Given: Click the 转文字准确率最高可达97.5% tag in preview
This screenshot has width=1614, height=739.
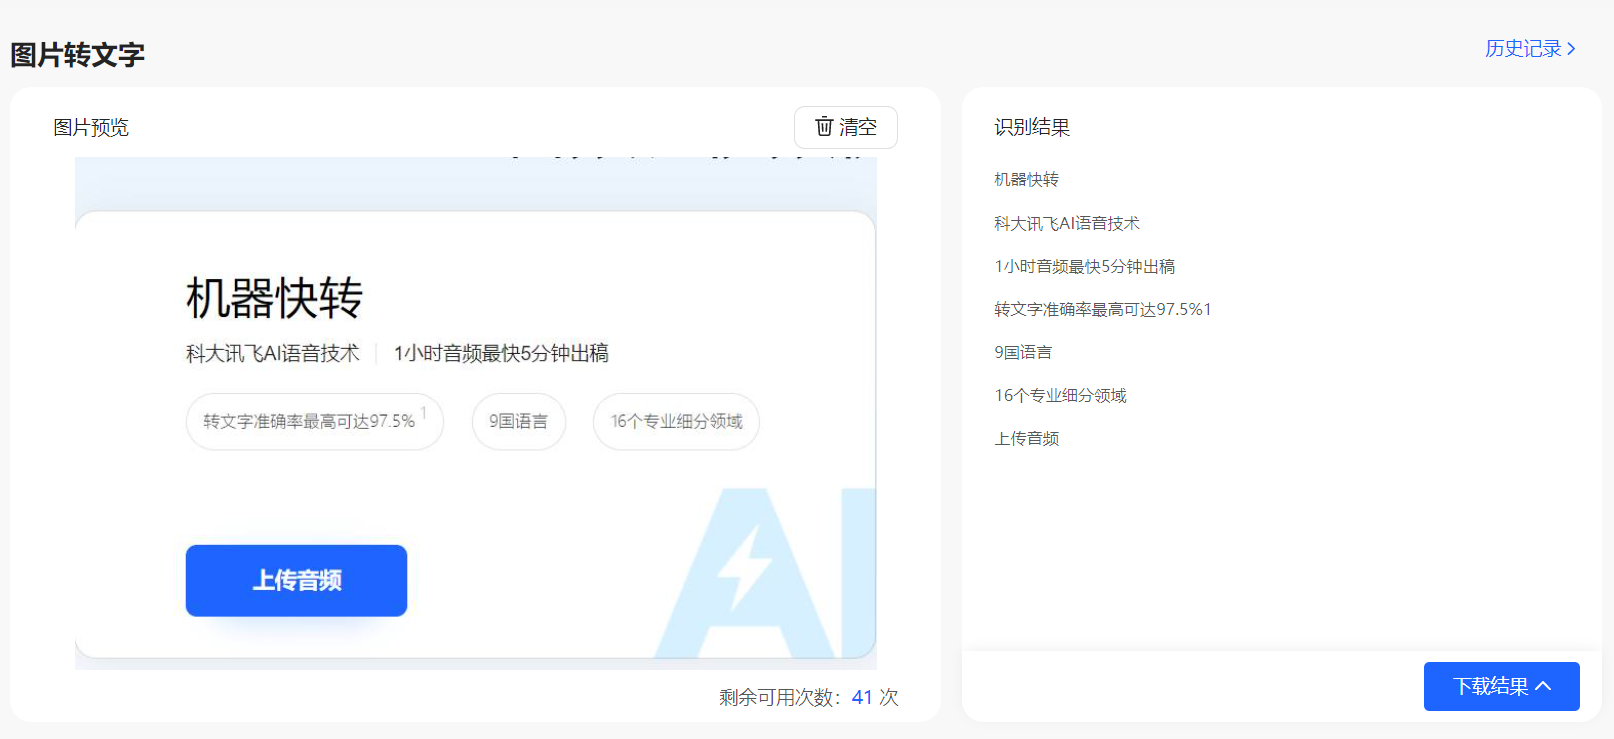Looking at the screenshot, I should [x=314, y=421].
